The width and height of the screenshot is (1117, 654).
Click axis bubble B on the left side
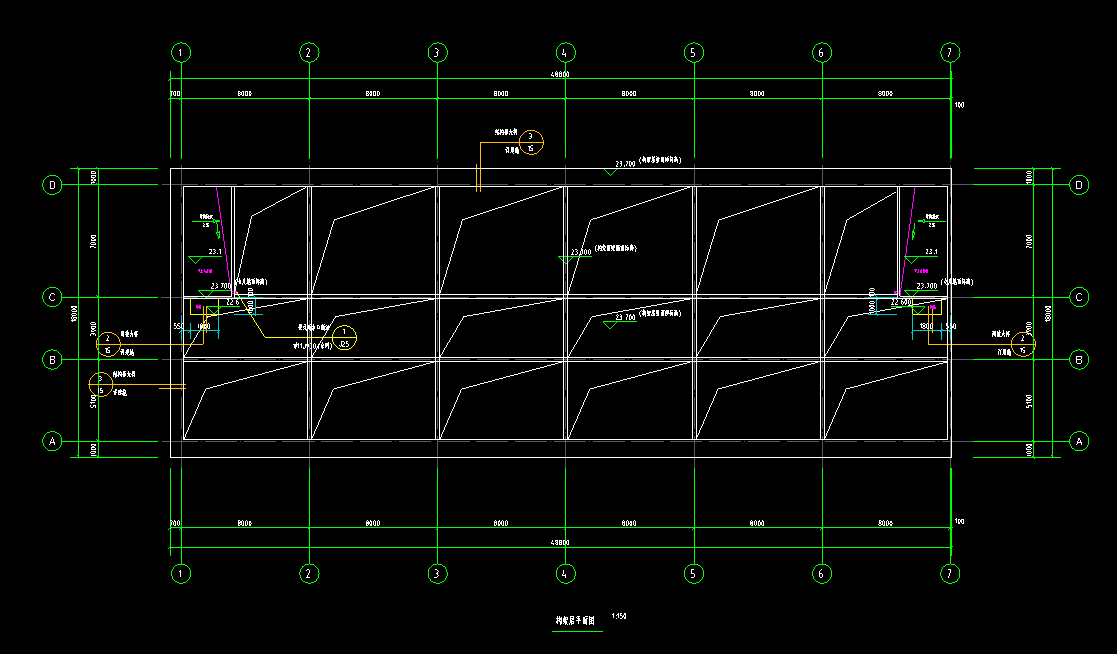pos(50,359)
